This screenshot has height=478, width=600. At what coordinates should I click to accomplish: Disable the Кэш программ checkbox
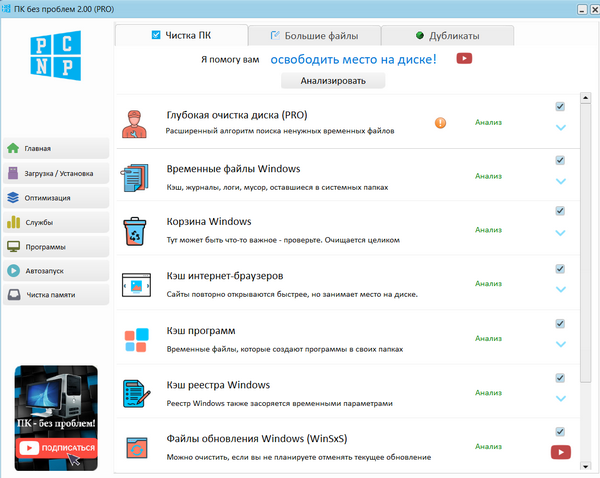(560, 323)
